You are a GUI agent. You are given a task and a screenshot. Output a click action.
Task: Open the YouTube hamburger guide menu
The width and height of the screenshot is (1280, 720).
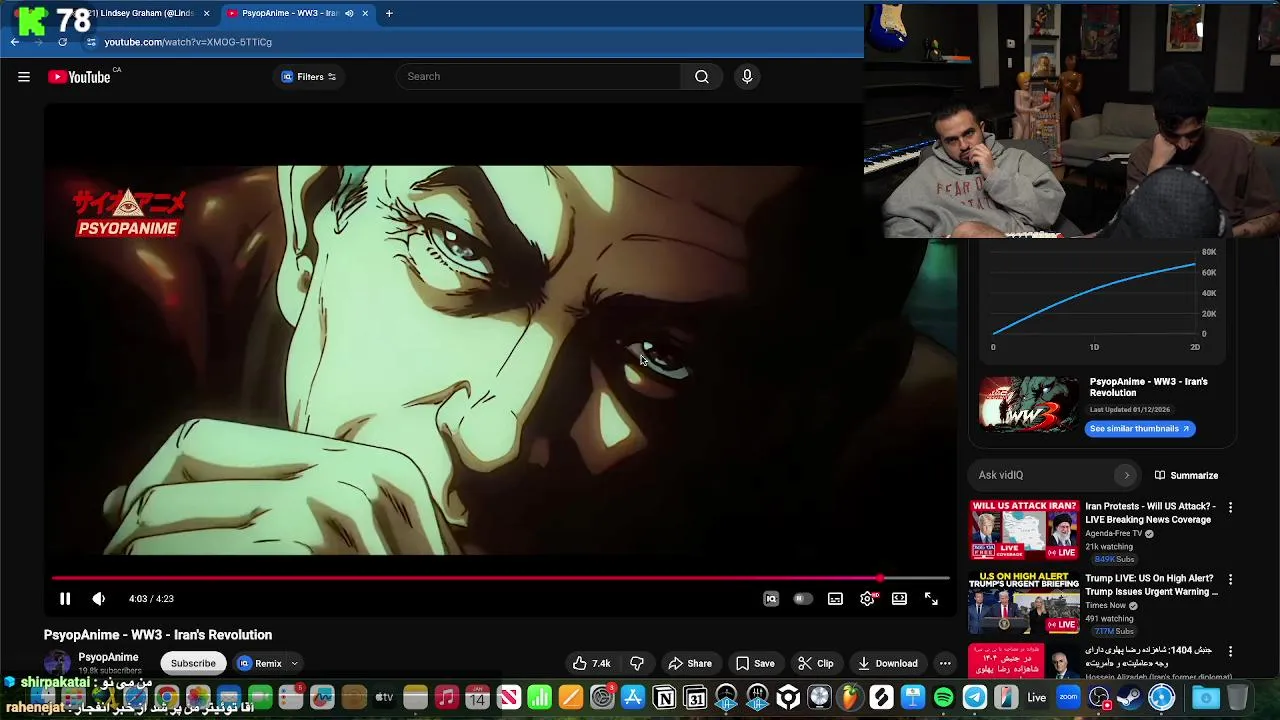tap(24, 77)
